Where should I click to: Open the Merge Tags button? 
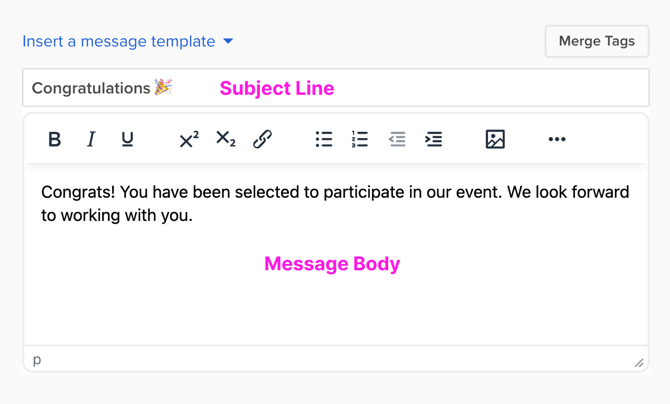[x=596, y=41]
